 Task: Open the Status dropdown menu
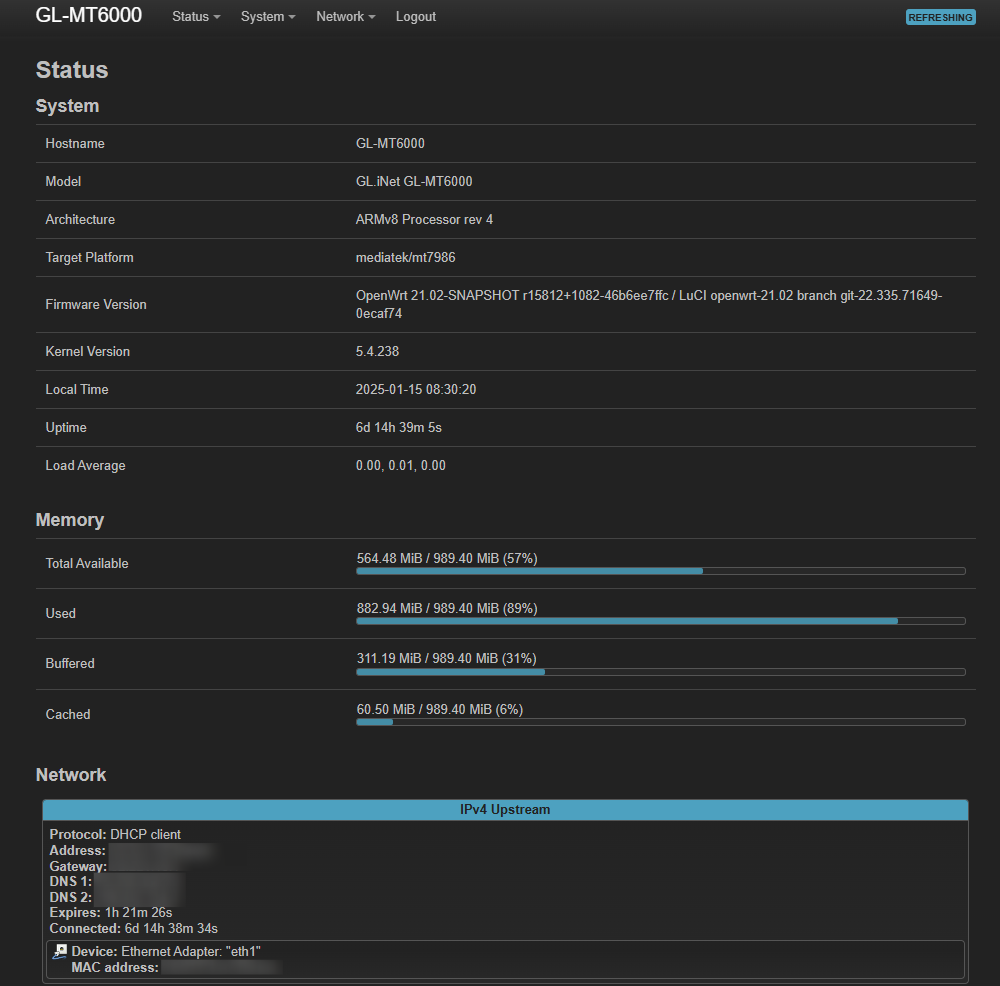click(196, 17)
